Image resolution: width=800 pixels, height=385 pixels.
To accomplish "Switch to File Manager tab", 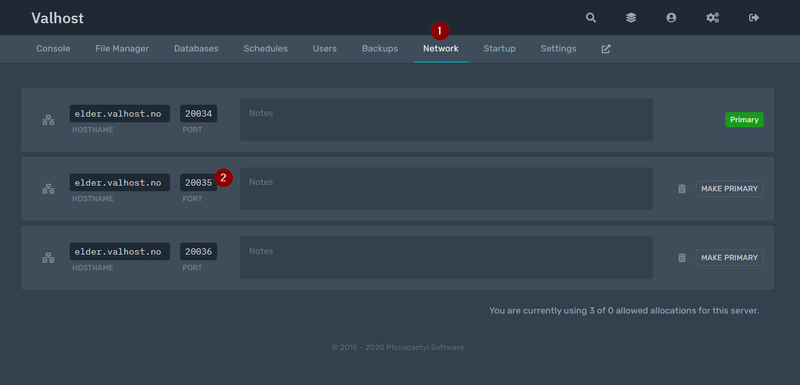I will 122,49.
